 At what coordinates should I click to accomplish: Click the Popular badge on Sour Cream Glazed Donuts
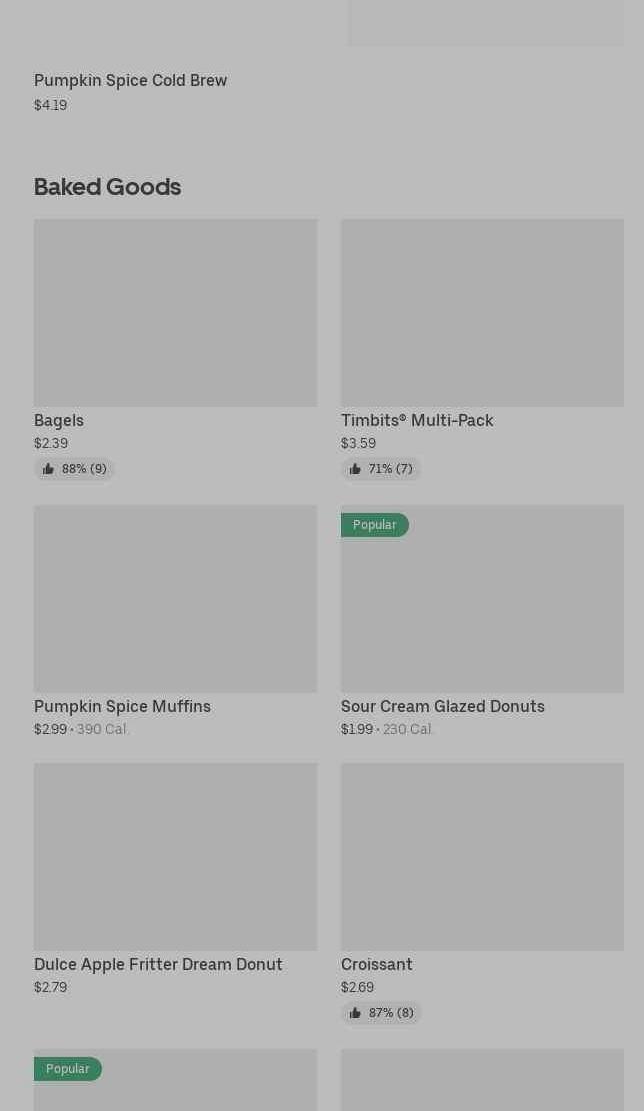[374, 525]
